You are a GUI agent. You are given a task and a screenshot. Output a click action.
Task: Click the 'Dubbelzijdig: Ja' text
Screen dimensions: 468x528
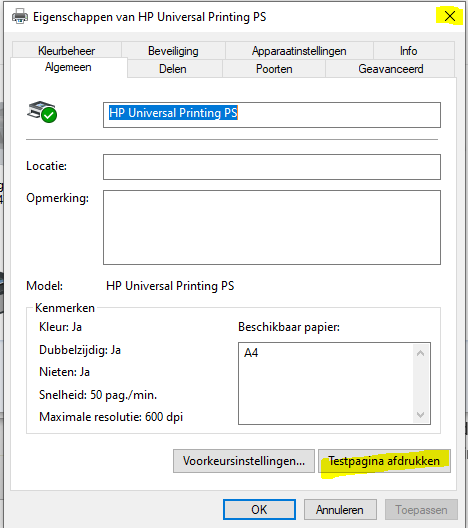pyautogui.click(x=80, y=350)
